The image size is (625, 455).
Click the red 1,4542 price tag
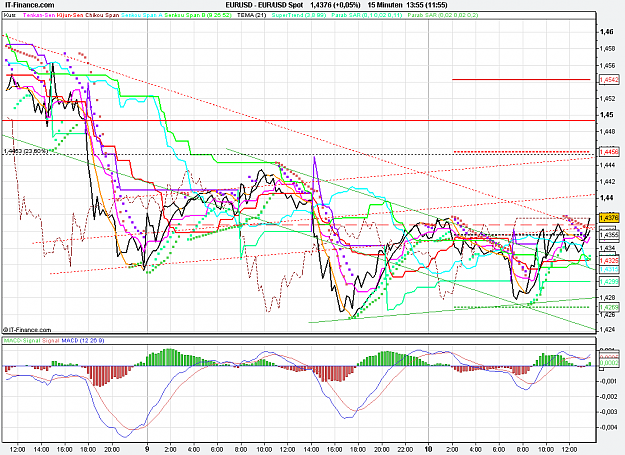tap(609, 80)
